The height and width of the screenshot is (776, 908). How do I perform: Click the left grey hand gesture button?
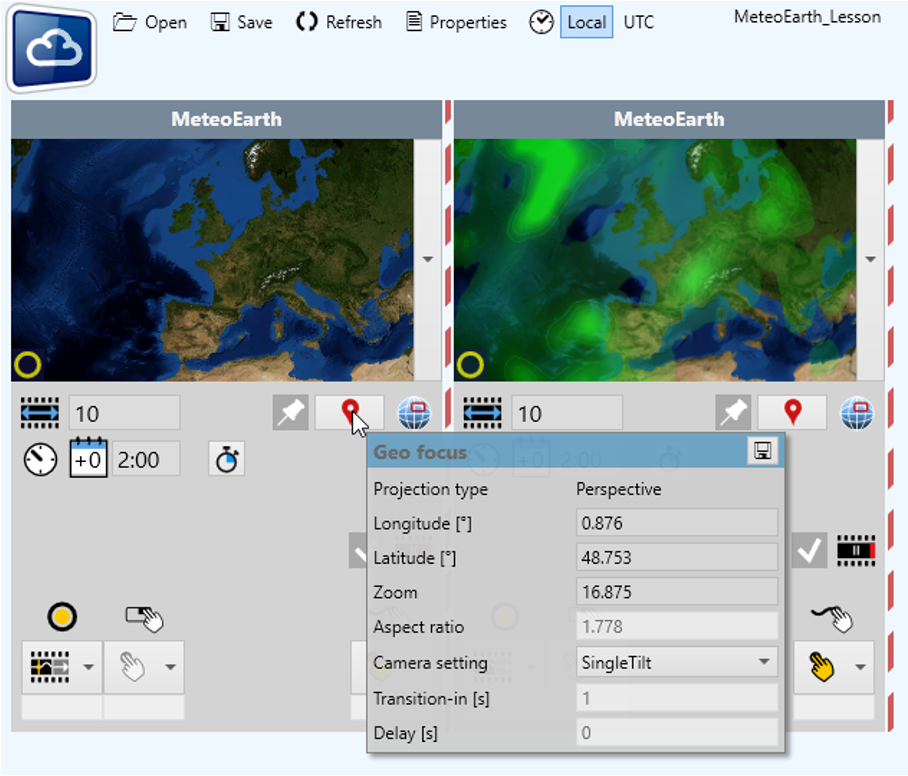tap(132, 667)
